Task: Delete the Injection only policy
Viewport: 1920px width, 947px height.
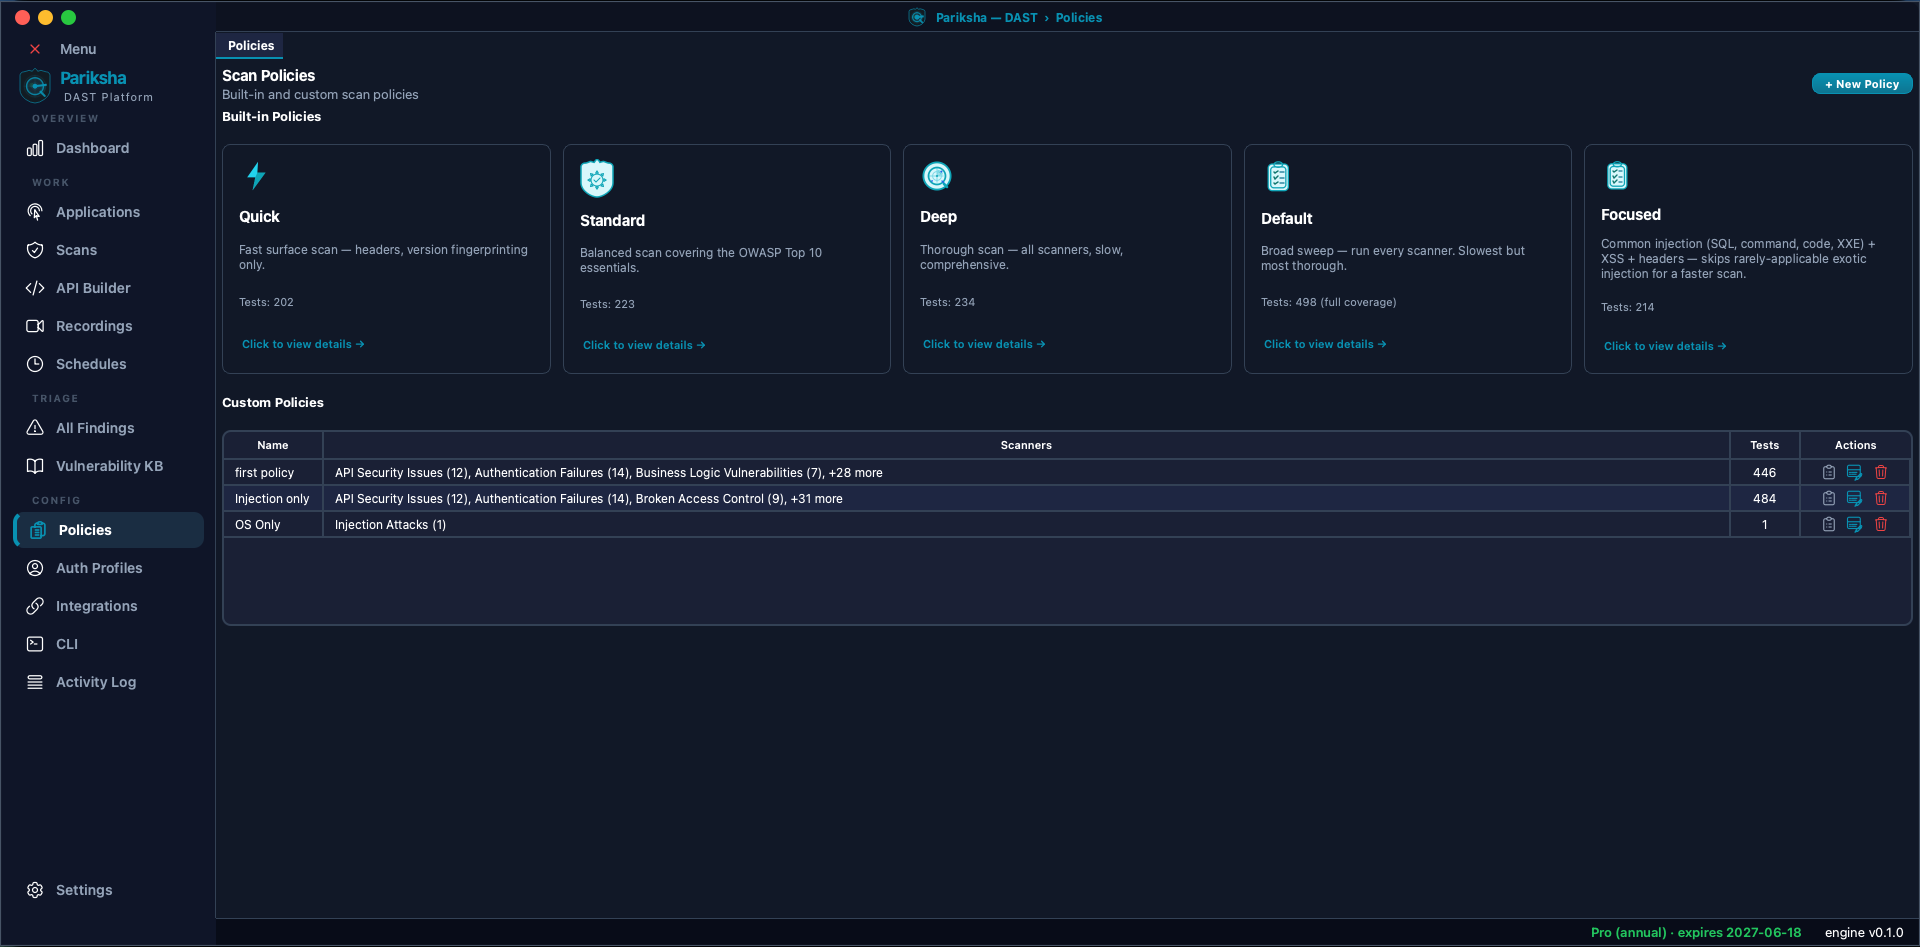Action: [x=1881, y=498]
